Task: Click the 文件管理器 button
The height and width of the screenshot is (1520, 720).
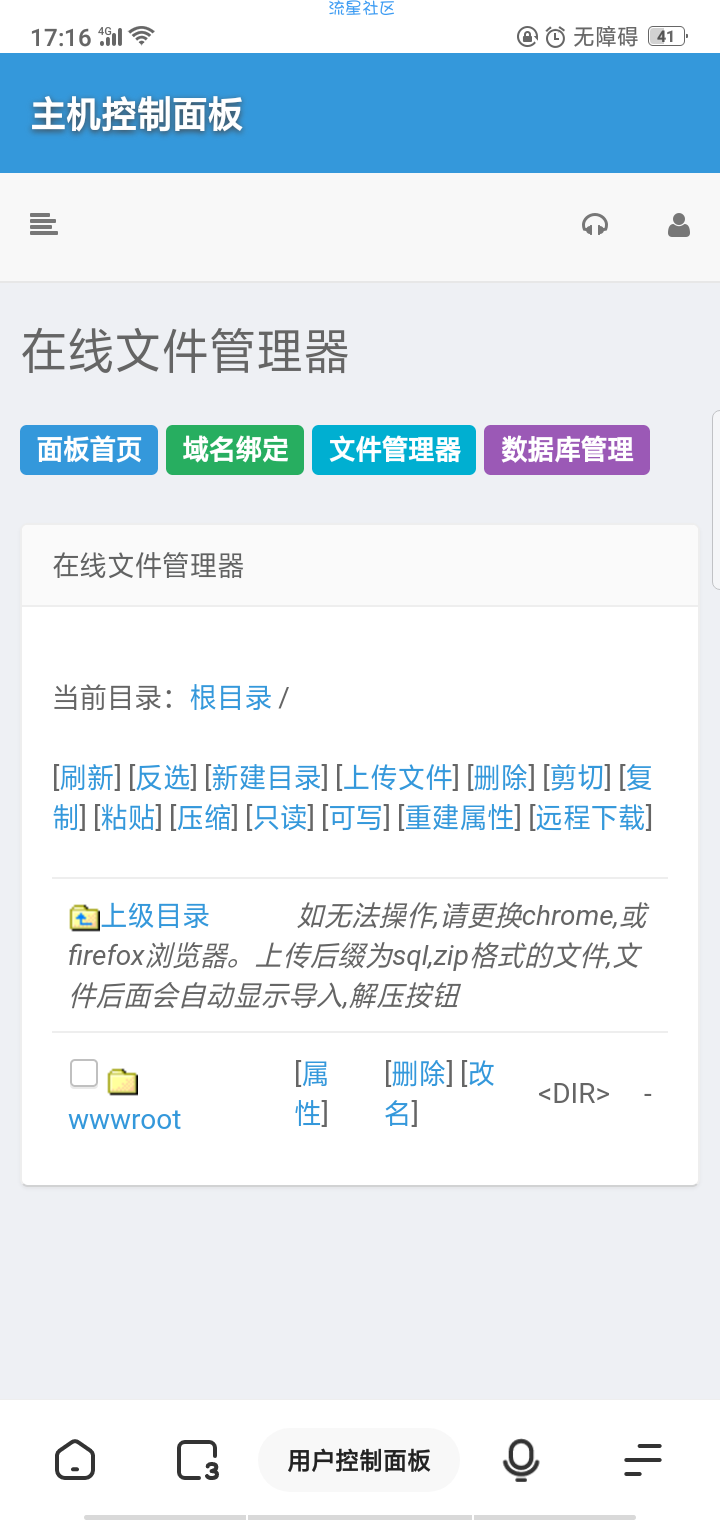Action: point(394,450)
